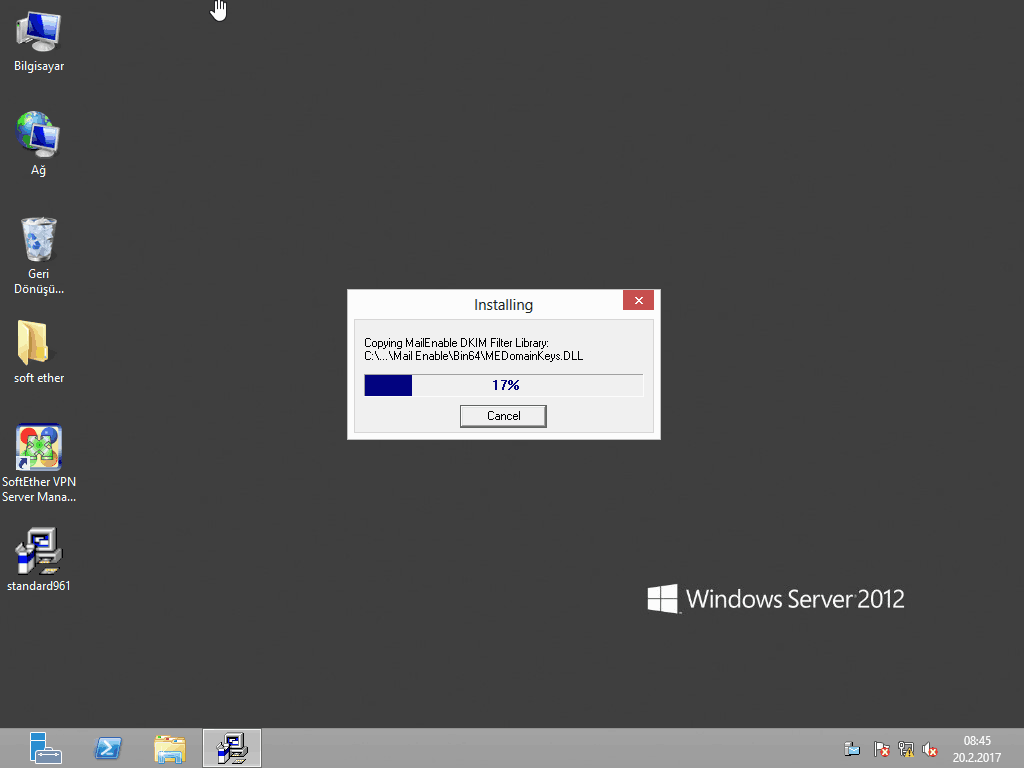1024x768 pixels.
Task: Activate the running installer taskbar button
Action: pos(232,748)
